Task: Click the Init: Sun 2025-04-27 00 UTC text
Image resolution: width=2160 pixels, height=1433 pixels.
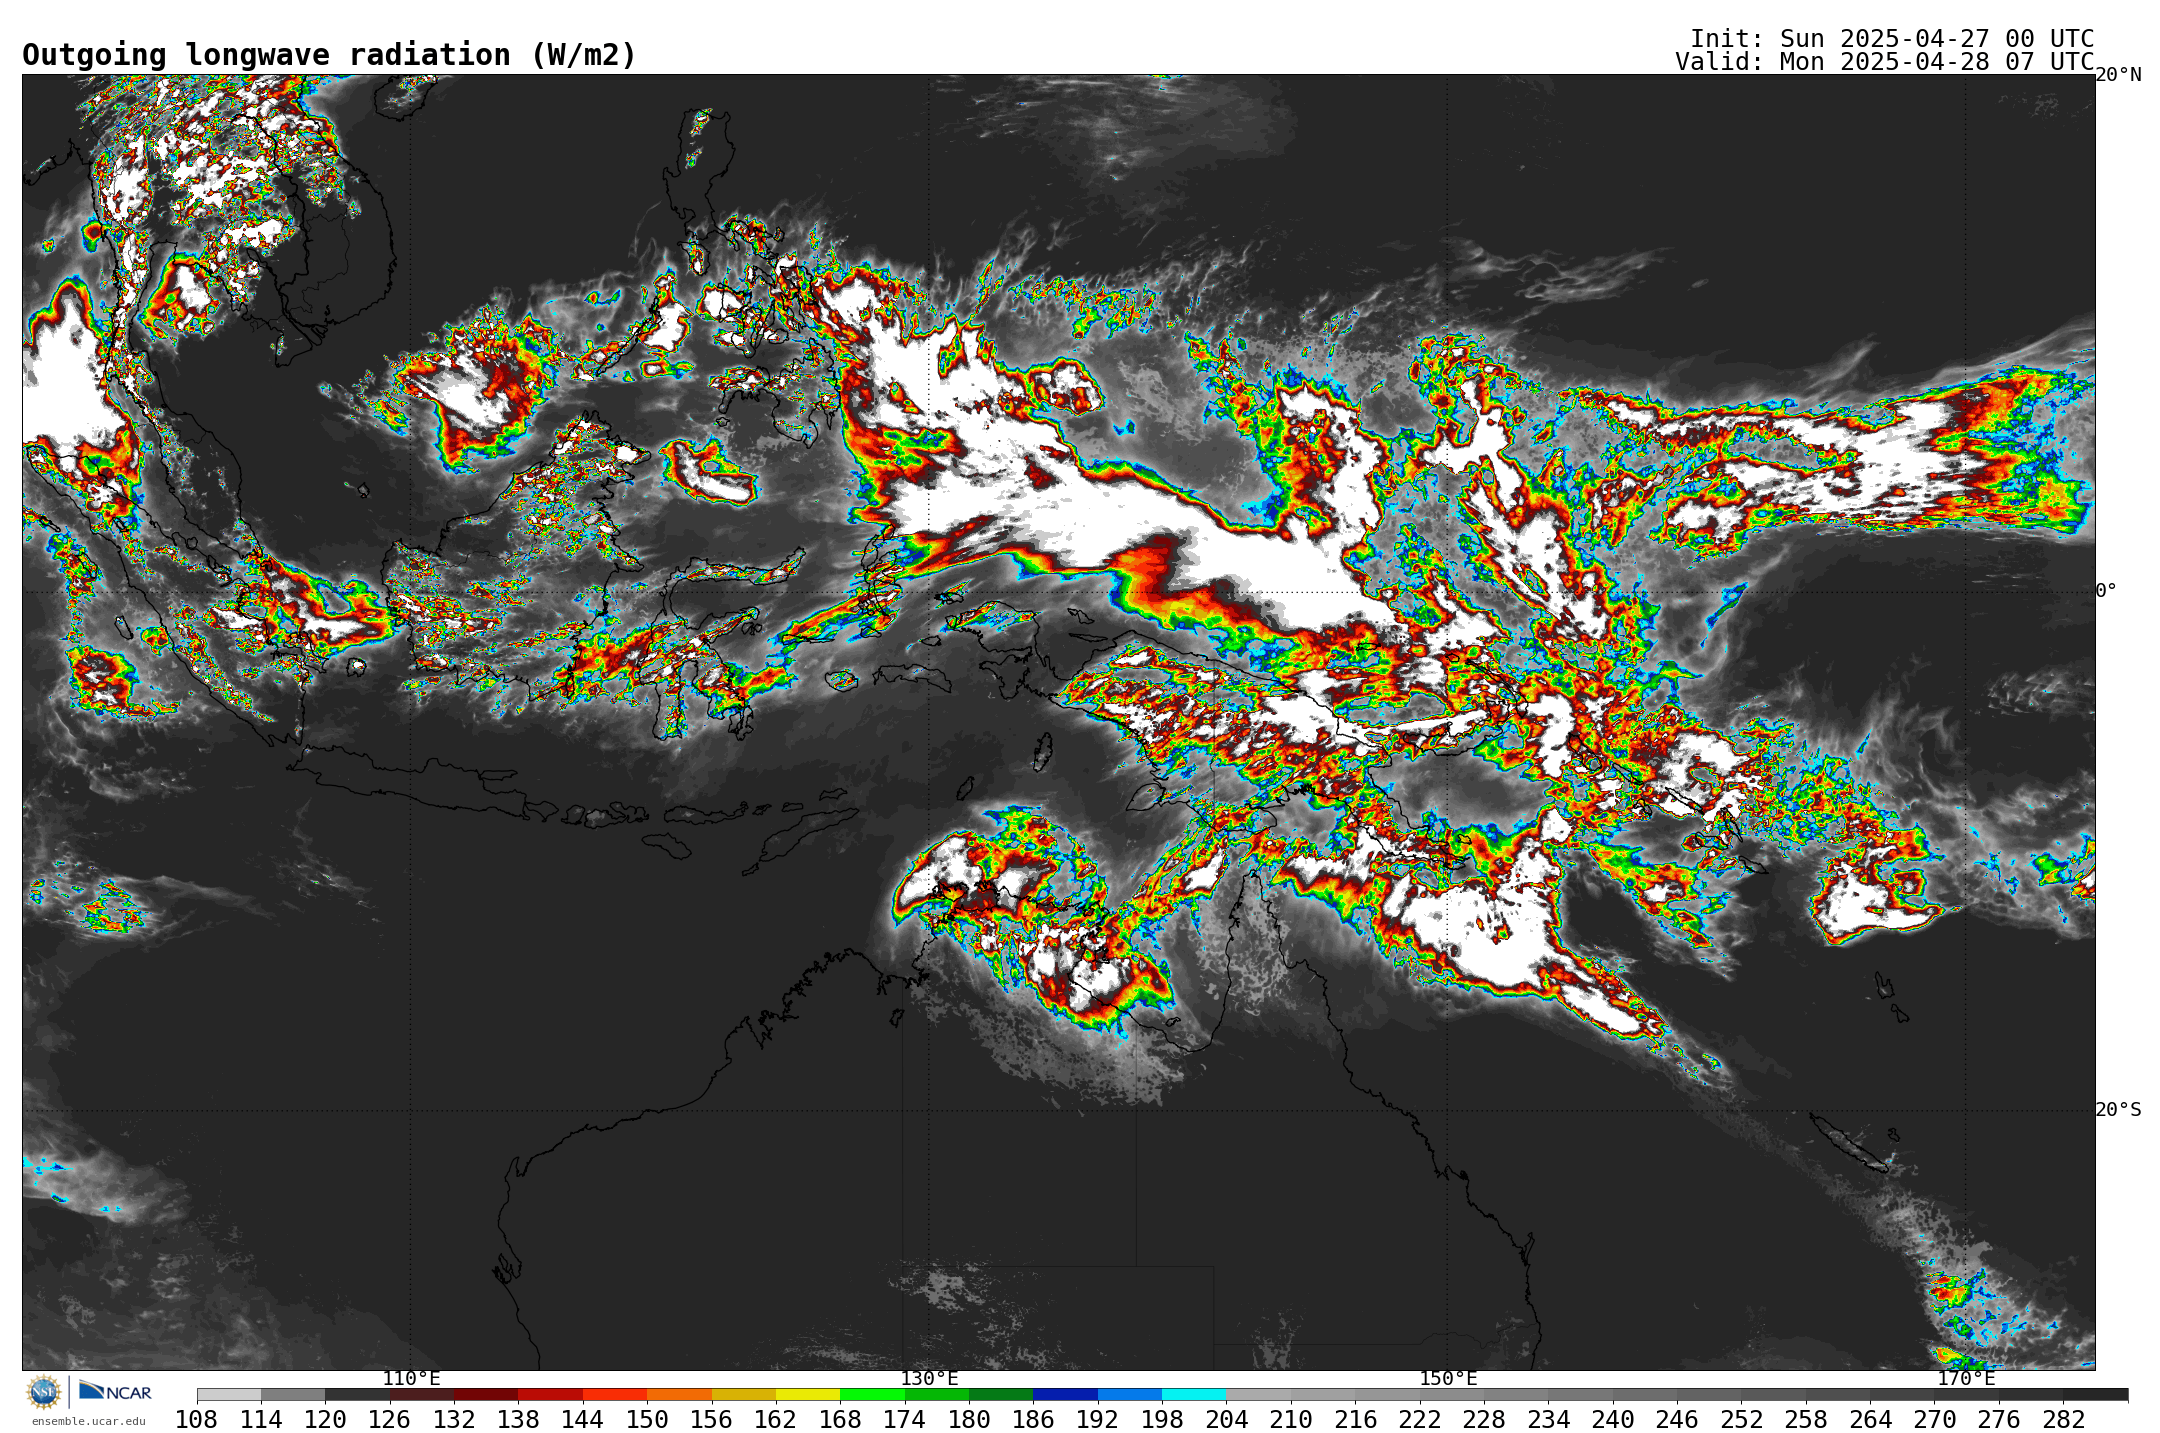Action: [x=1892, y=38]
